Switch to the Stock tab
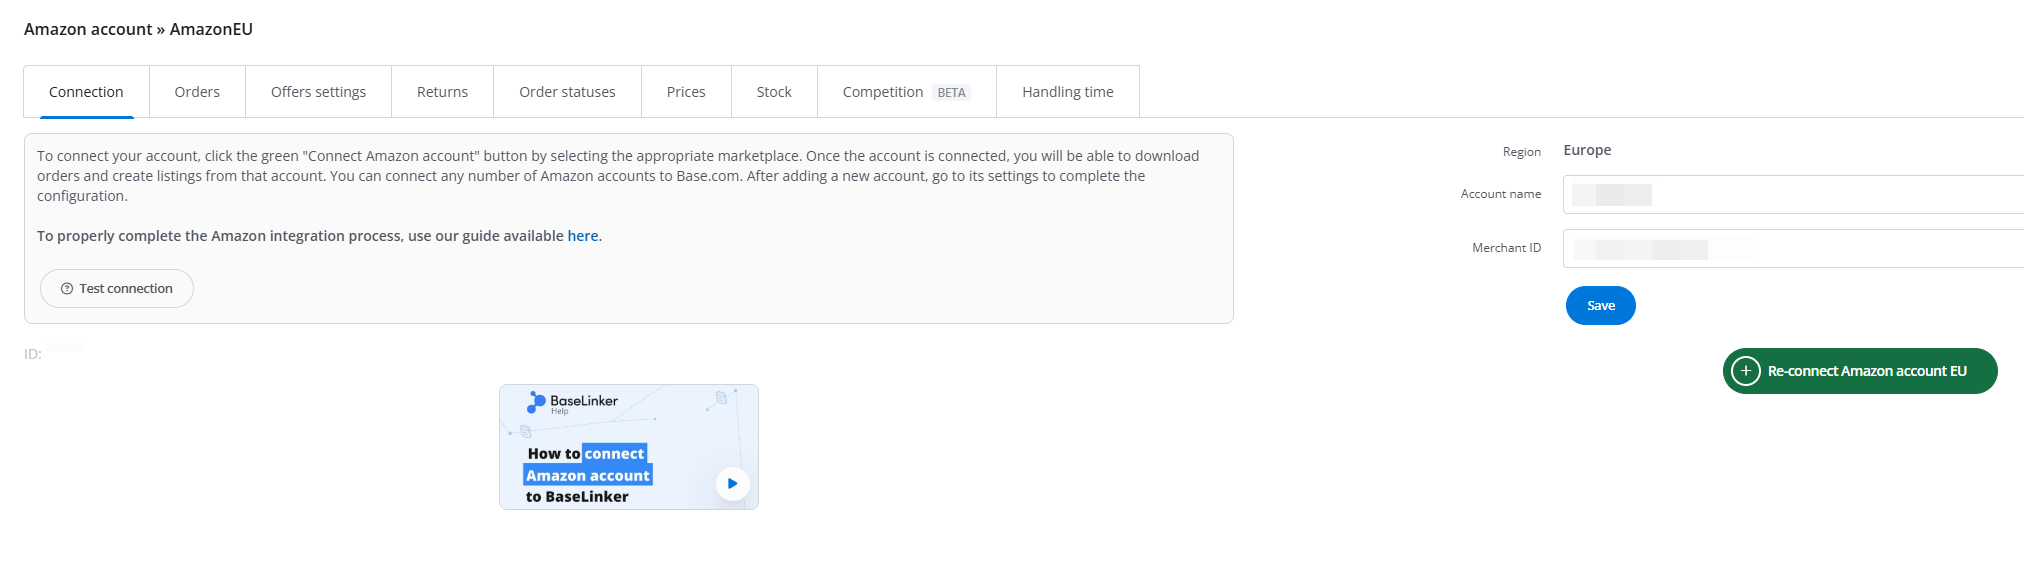 (774, 92)
